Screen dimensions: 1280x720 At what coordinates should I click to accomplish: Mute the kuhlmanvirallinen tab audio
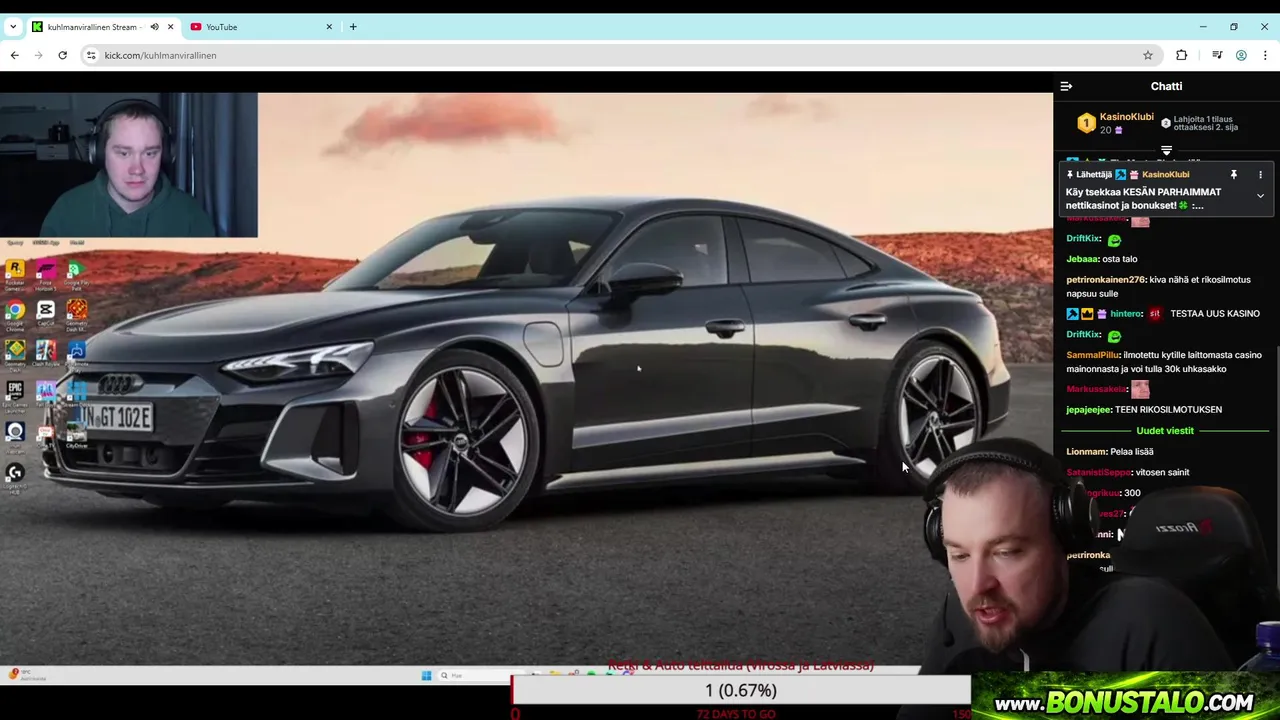154,27
